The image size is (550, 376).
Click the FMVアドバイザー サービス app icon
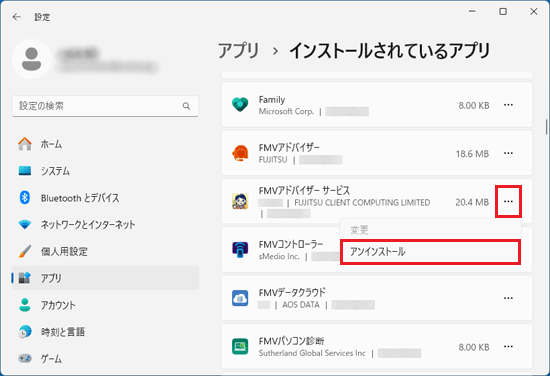240,201
